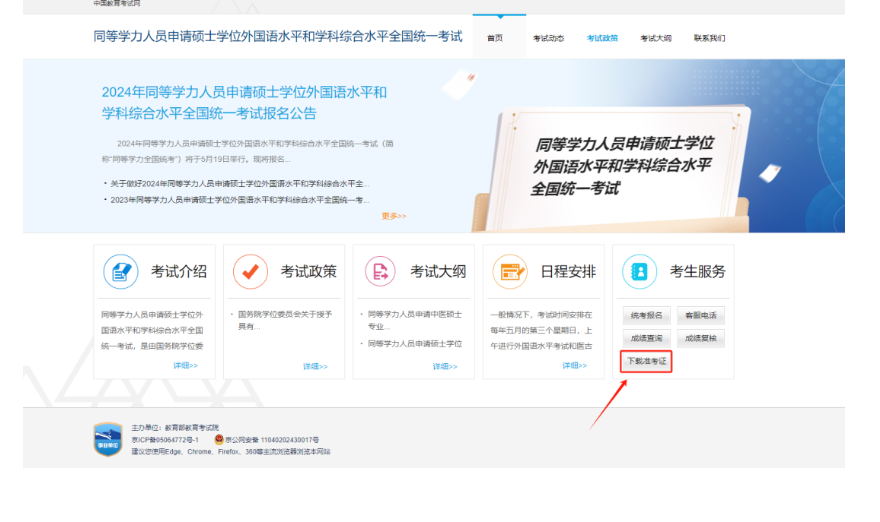Click the 统考报名 button
Screen dimensions: 880x522
646,316
